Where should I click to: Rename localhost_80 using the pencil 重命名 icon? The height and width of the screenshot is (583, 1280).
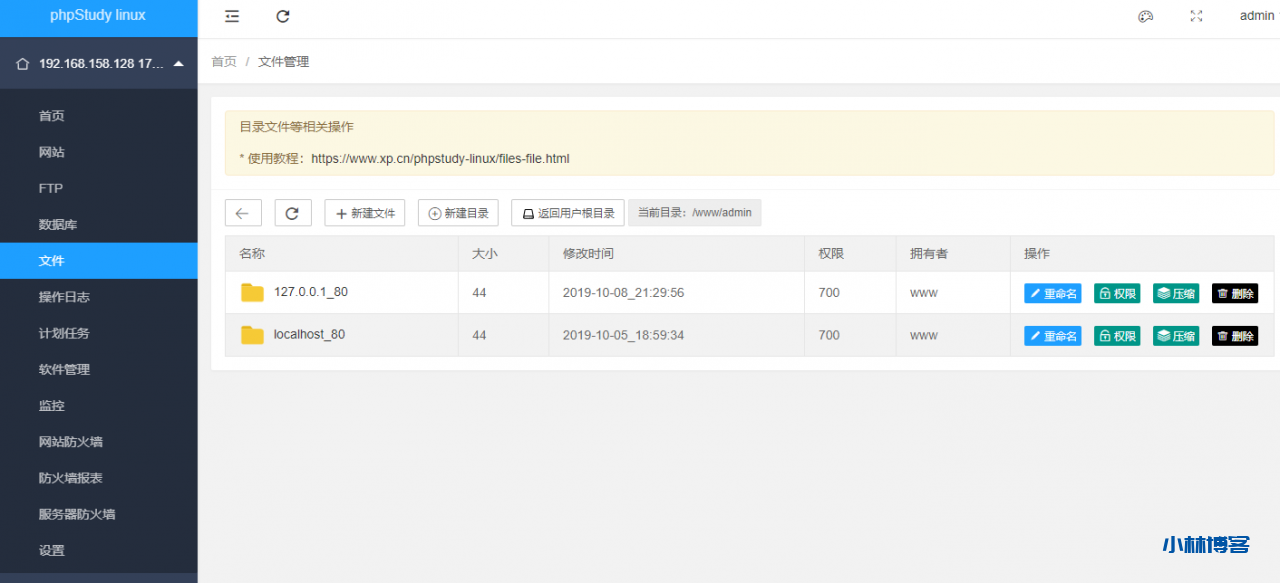(1052, 336)
